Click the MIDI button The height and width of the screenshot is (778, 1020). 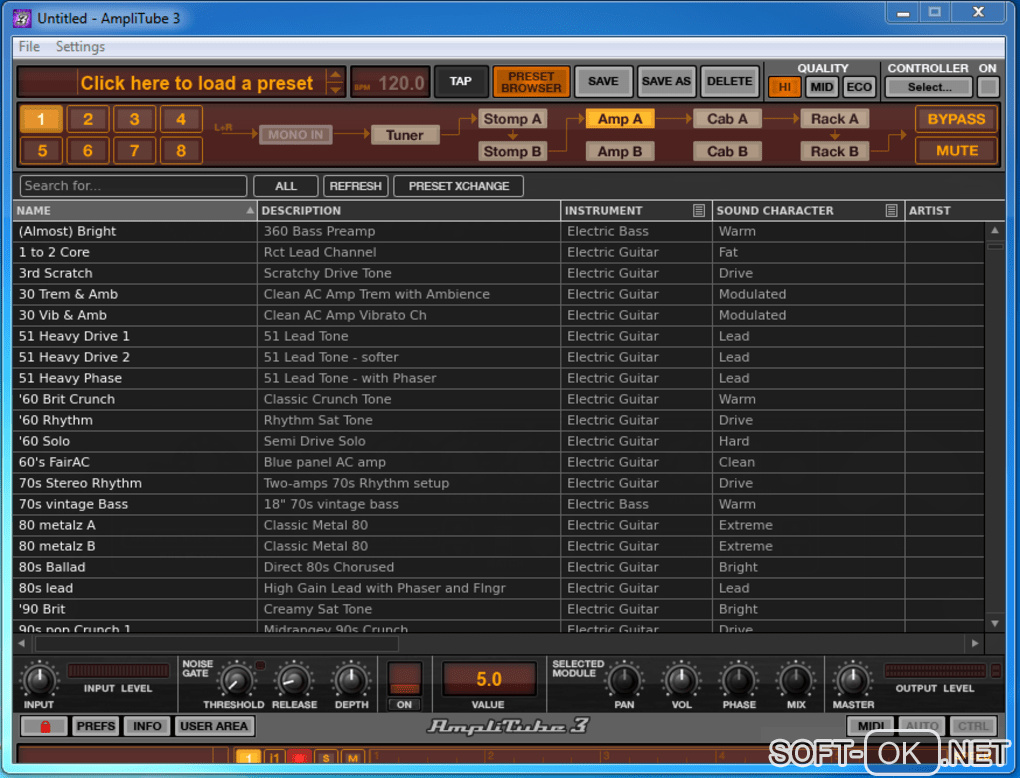[x=870, y=726]
